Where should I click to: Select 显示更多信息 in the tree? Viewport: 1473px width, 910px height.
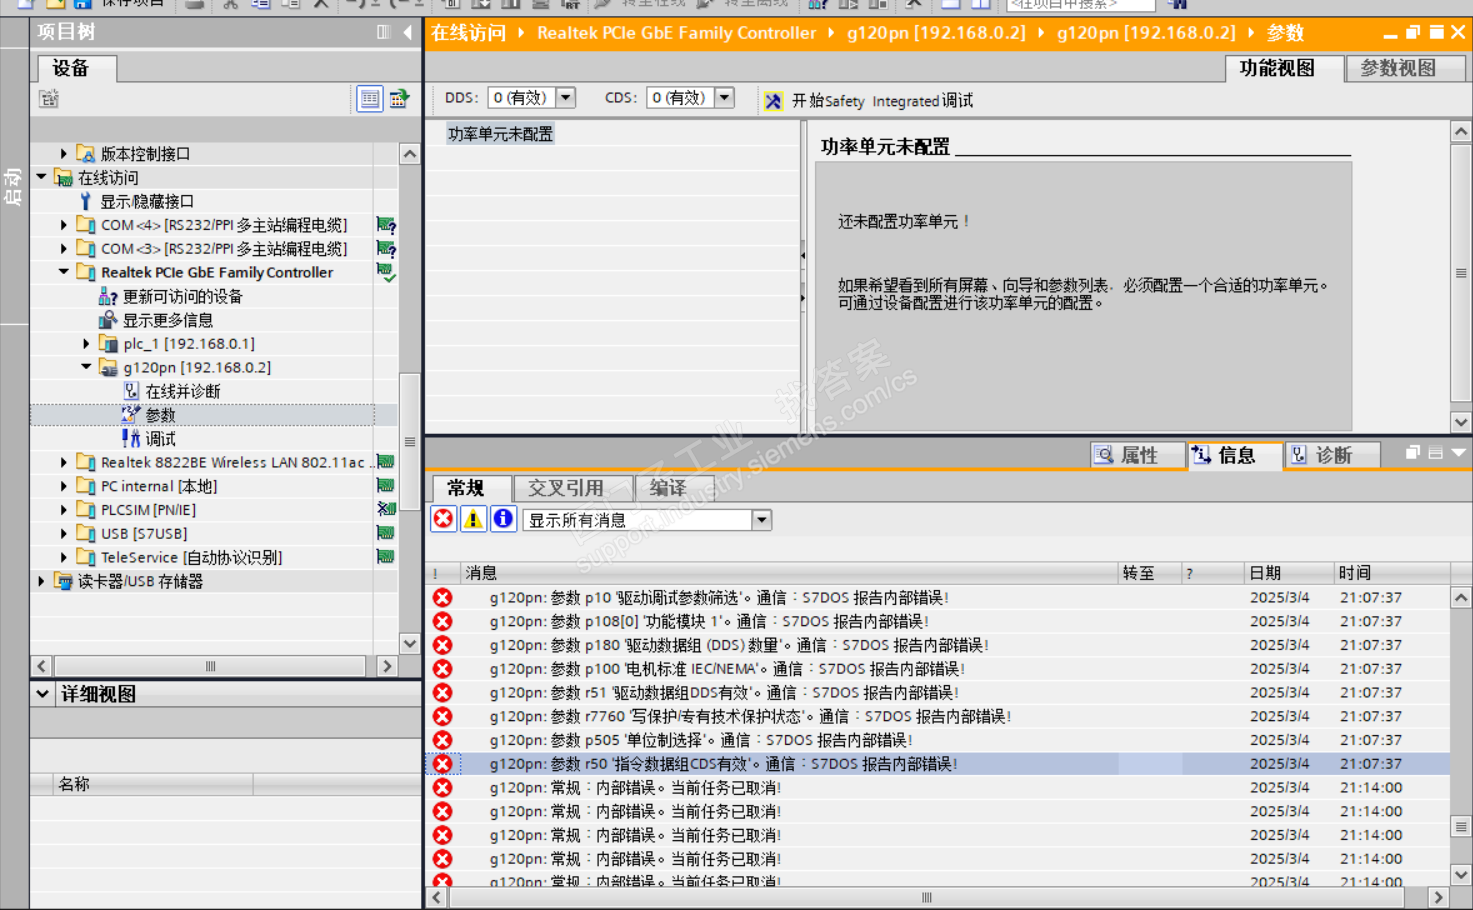pos(167,320)
